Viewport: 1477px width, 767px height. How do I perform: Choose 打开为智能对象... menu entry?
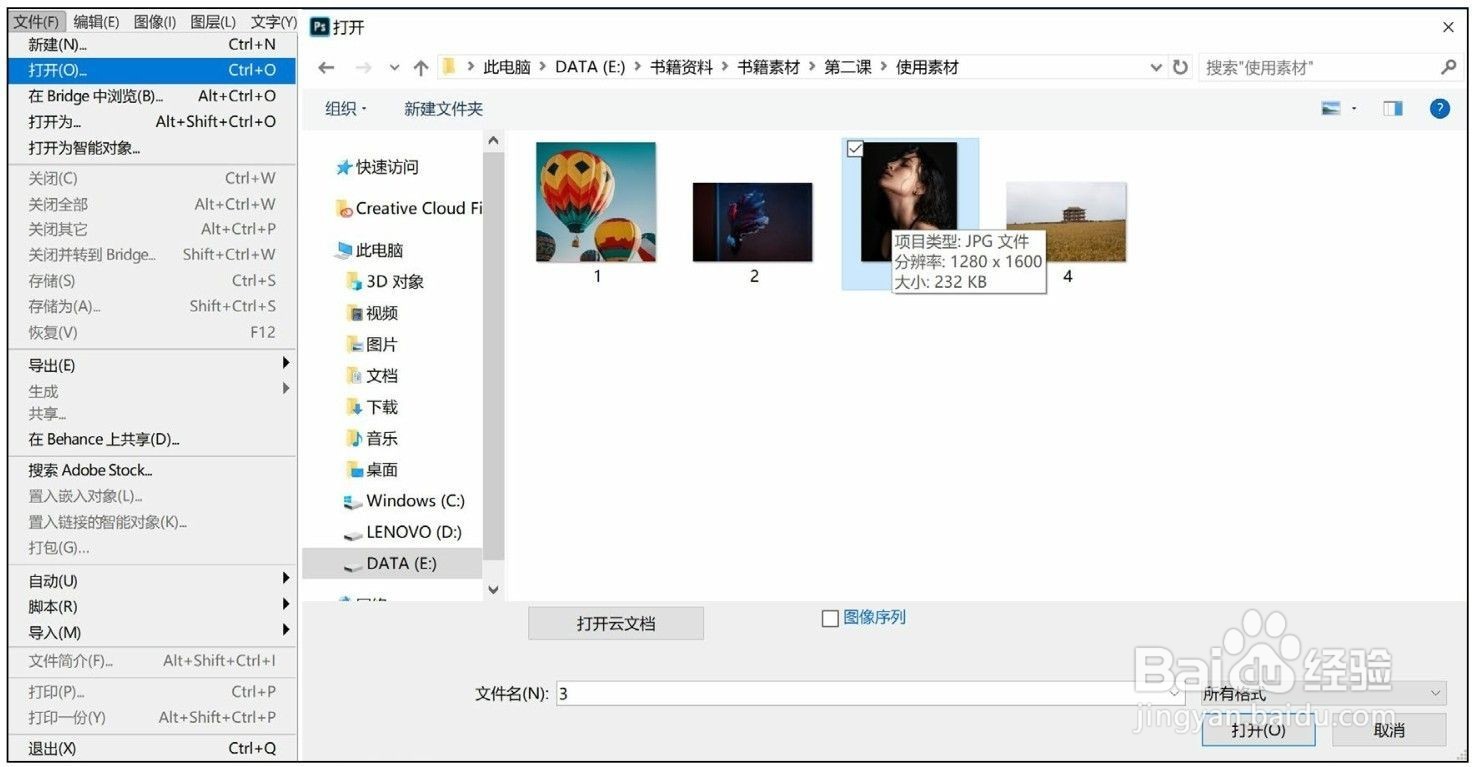[150, 148]
